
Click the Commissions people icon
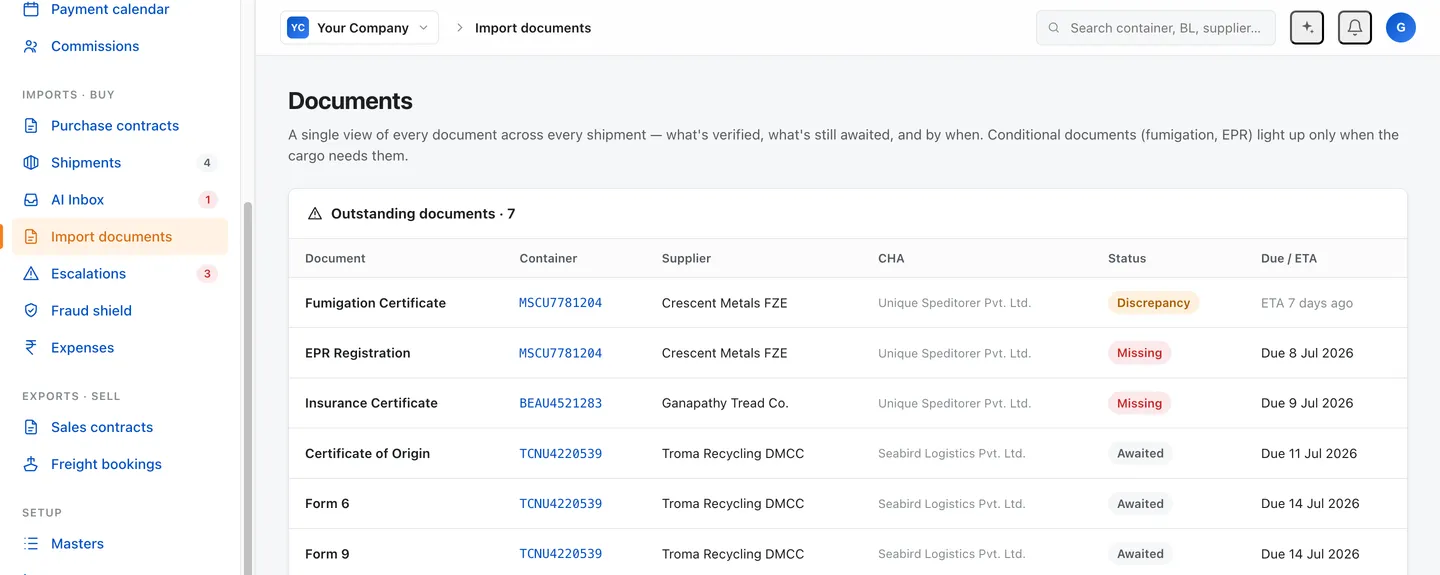point(31,46)
